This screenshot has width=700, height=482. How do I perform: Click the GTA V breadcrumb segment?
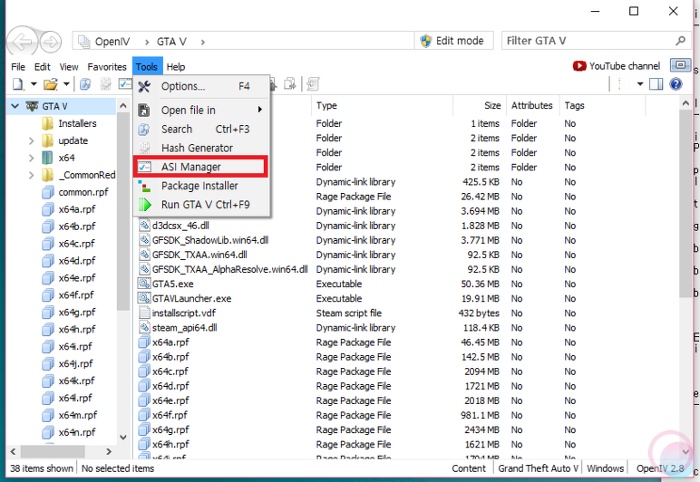pyautogui.click(x=171, y=42)
